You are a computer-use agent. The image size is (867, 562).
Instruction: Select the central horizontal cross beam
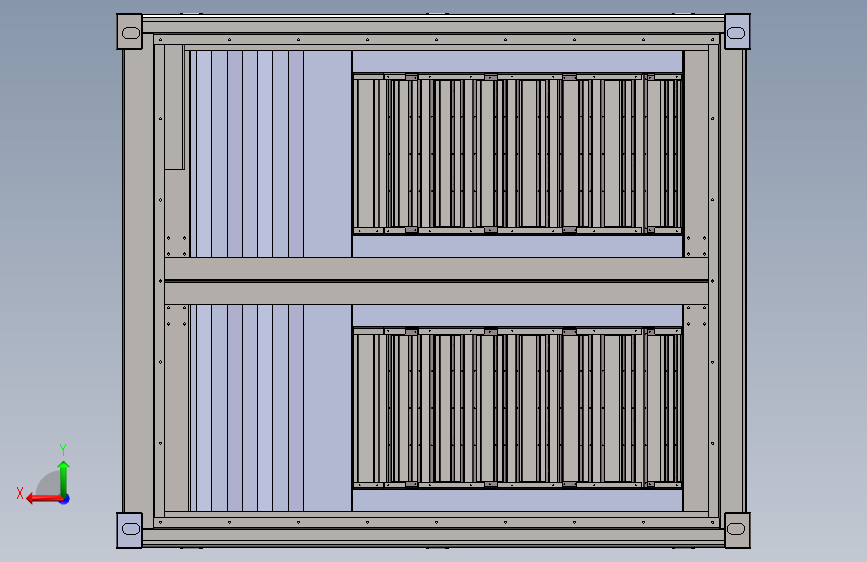coord(436,281)
